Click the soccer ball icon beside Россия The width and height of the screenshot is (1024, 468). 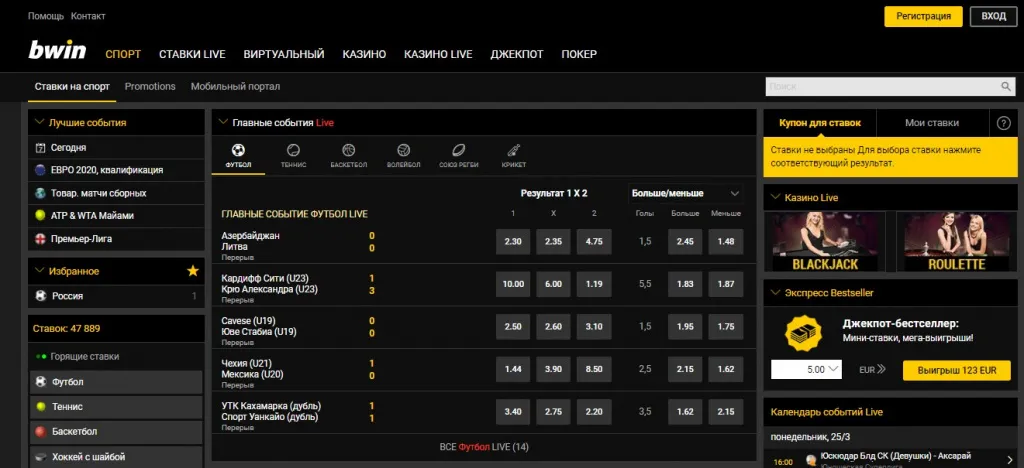click(x=40, y=296)
